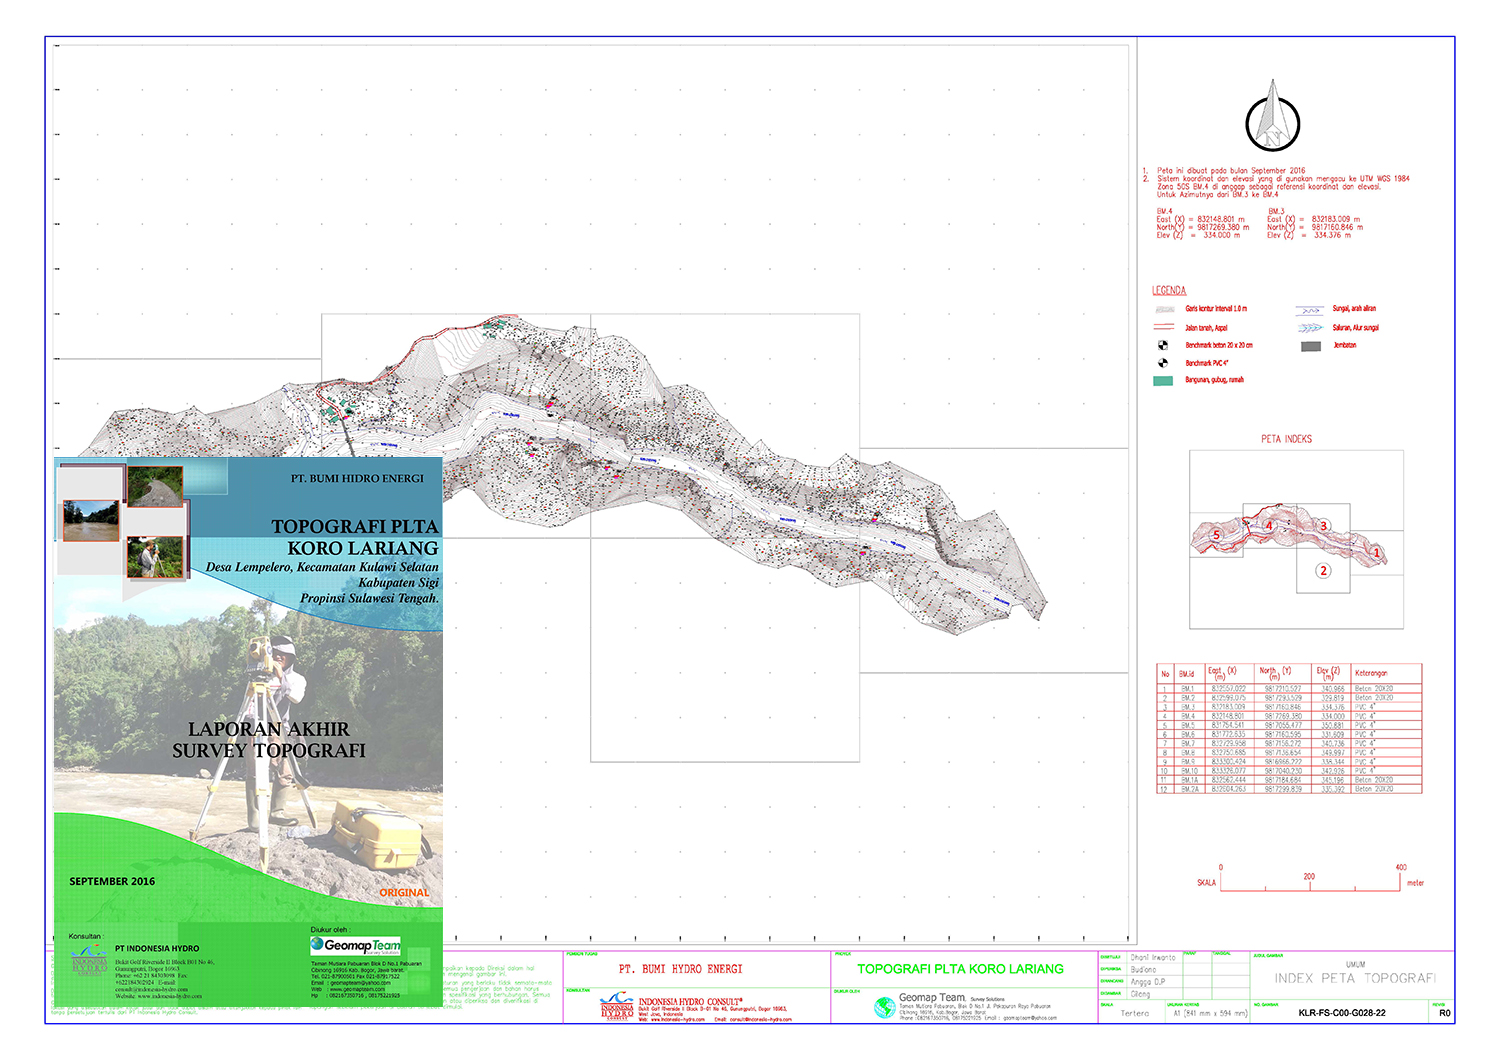The image size is (1500, 1059).
Task: Click the Benchmark beton 20 x 20 legend symbol
Action: pos(1163,345)
